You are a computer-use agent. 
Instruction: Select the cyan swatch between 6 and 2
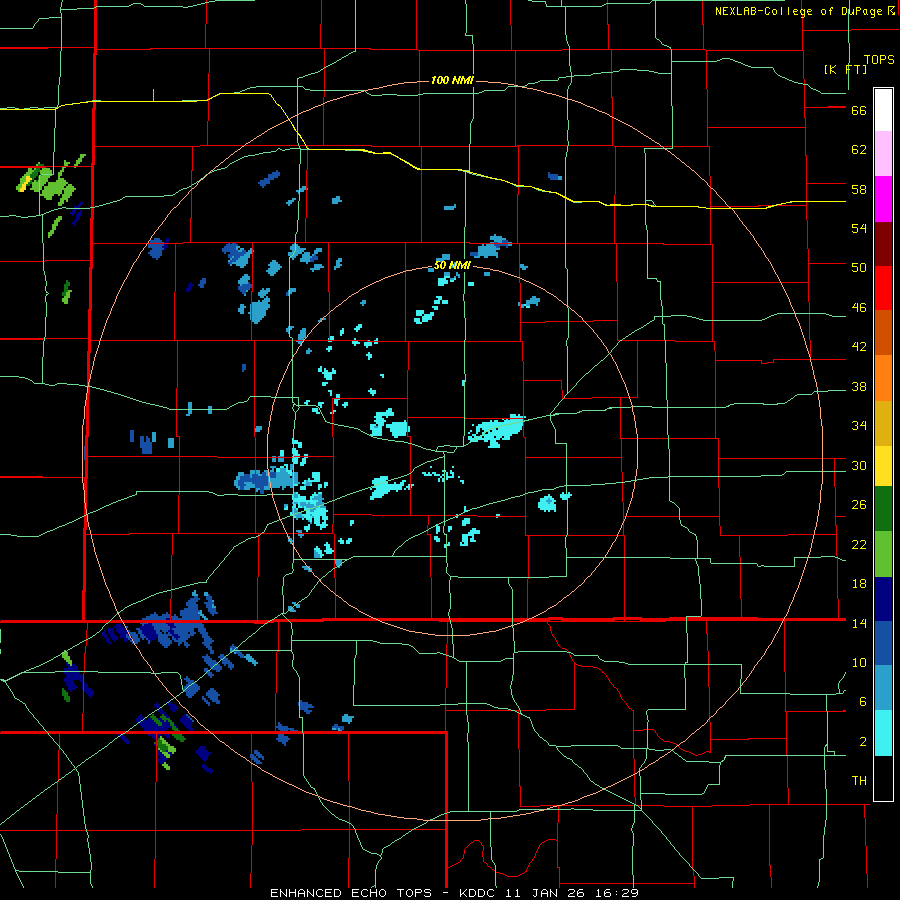click(883, 733)
